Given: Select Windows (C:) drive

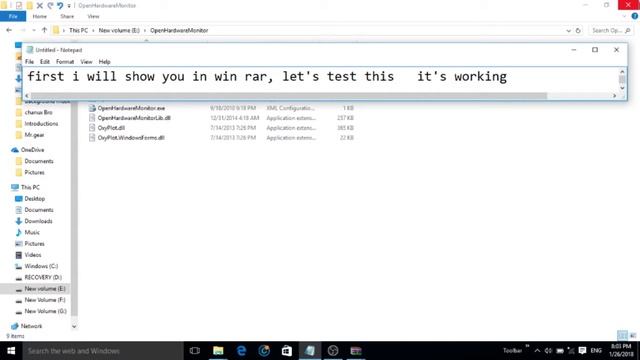Looking at the screenshot, I should (x=41, y=266).
